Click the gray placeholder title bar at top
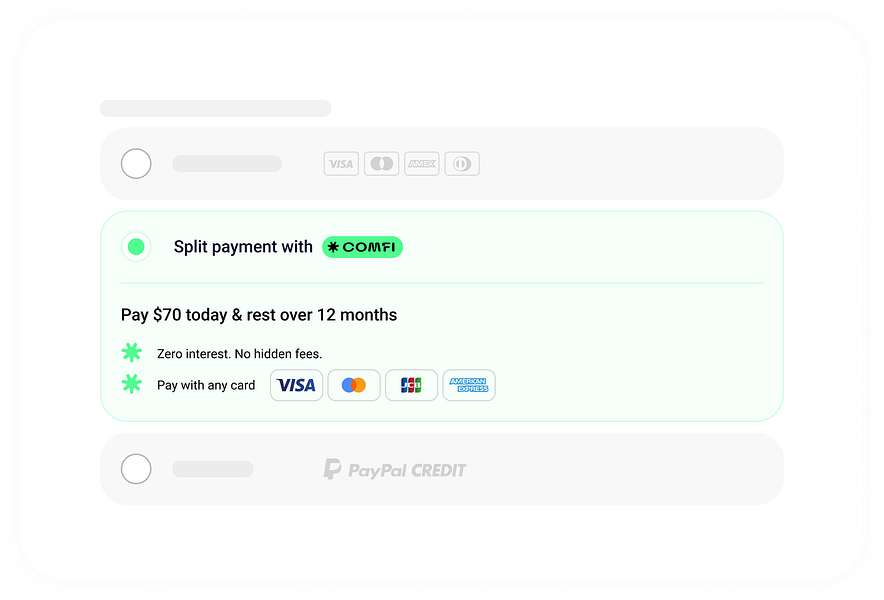This screenshot has height=600, width=884. [215, 108]
